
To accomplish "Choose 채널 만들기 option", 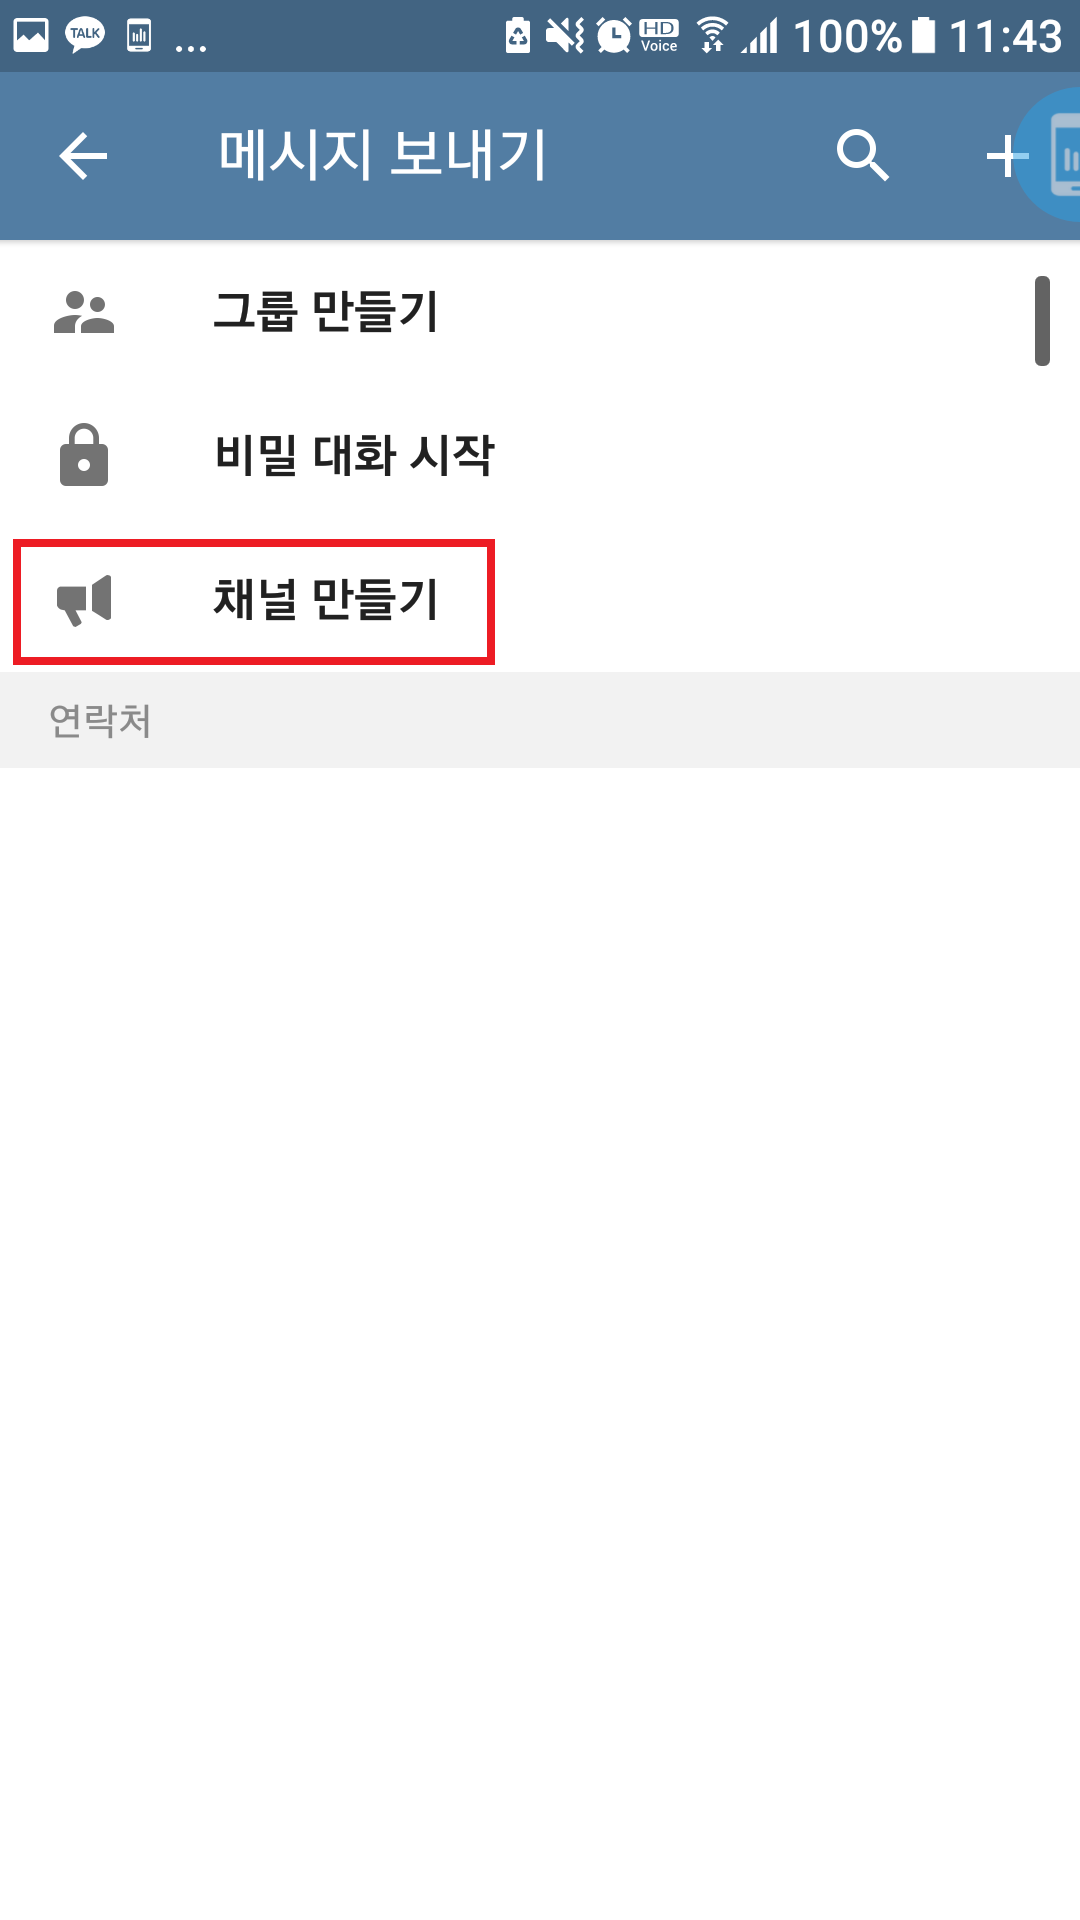I will (x=540, y=600).
